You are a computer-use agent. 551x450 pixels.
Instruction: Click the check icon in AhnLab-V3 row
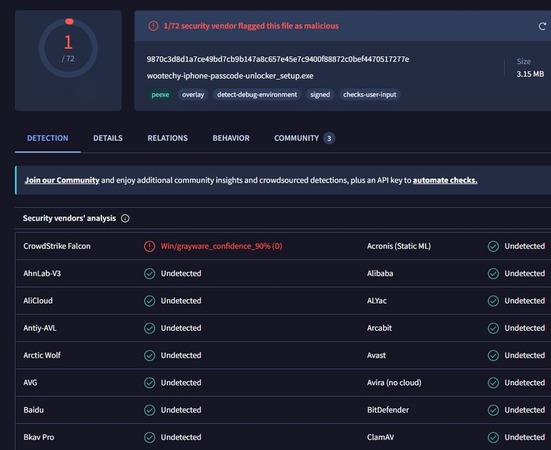pyautogui.click(x=149, y=274)
